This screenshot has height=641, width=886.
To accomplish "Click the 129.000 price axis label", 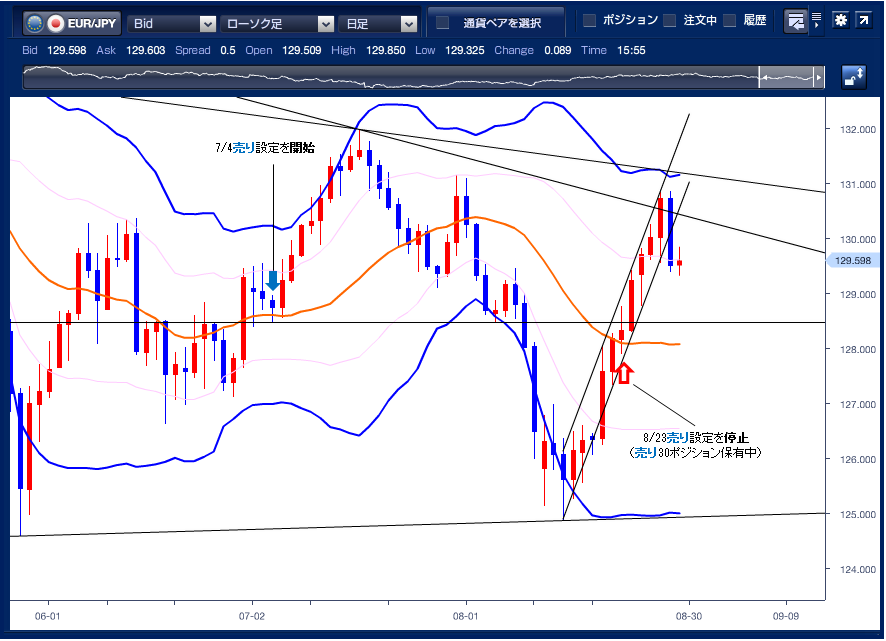I will click(857, 294).
